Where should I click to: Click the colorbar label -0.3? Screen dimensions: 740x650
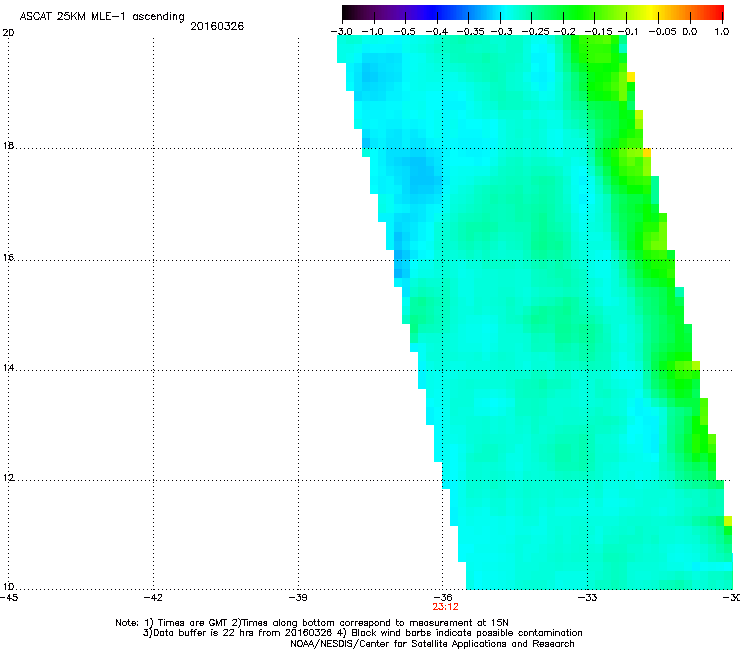pyautogui.click(x=502, y=32)
